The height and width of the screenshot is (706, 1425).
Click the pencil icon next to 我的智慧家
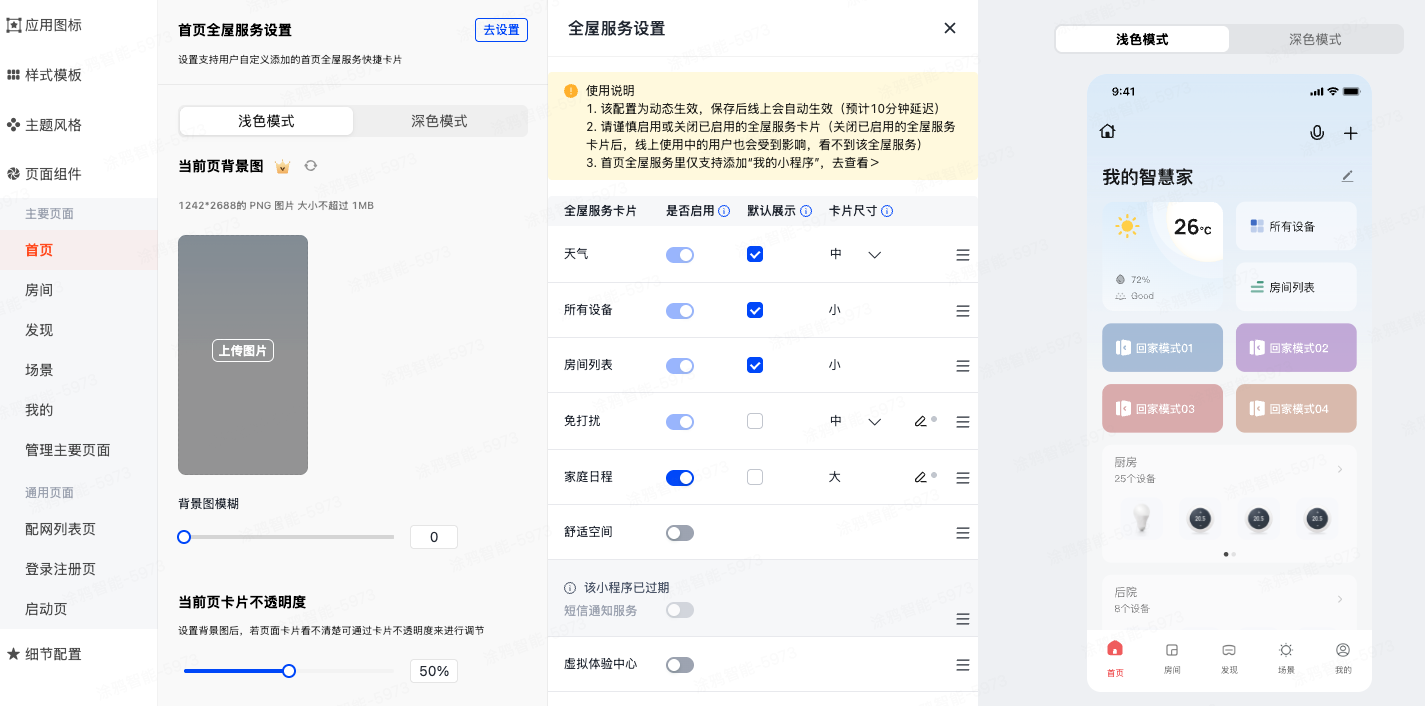click(1347, 177)
